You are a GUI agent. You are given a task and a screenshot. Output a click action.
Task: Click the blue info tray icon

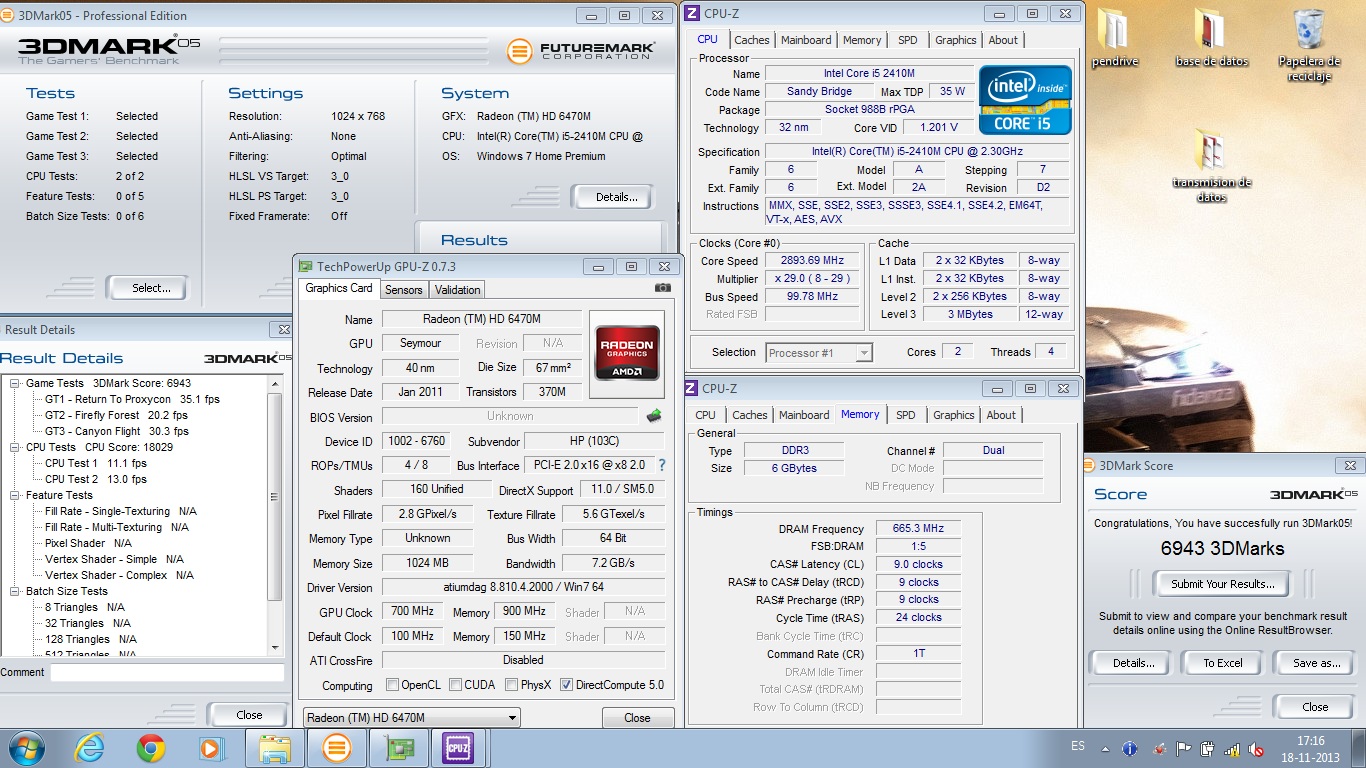pyautogui.click(x=1130, y=748)
